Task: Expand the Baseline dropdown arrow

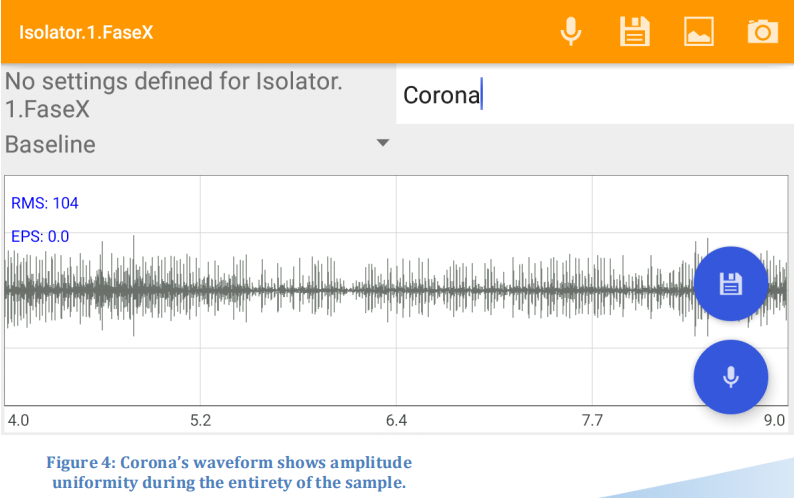Action: [383, 143]
